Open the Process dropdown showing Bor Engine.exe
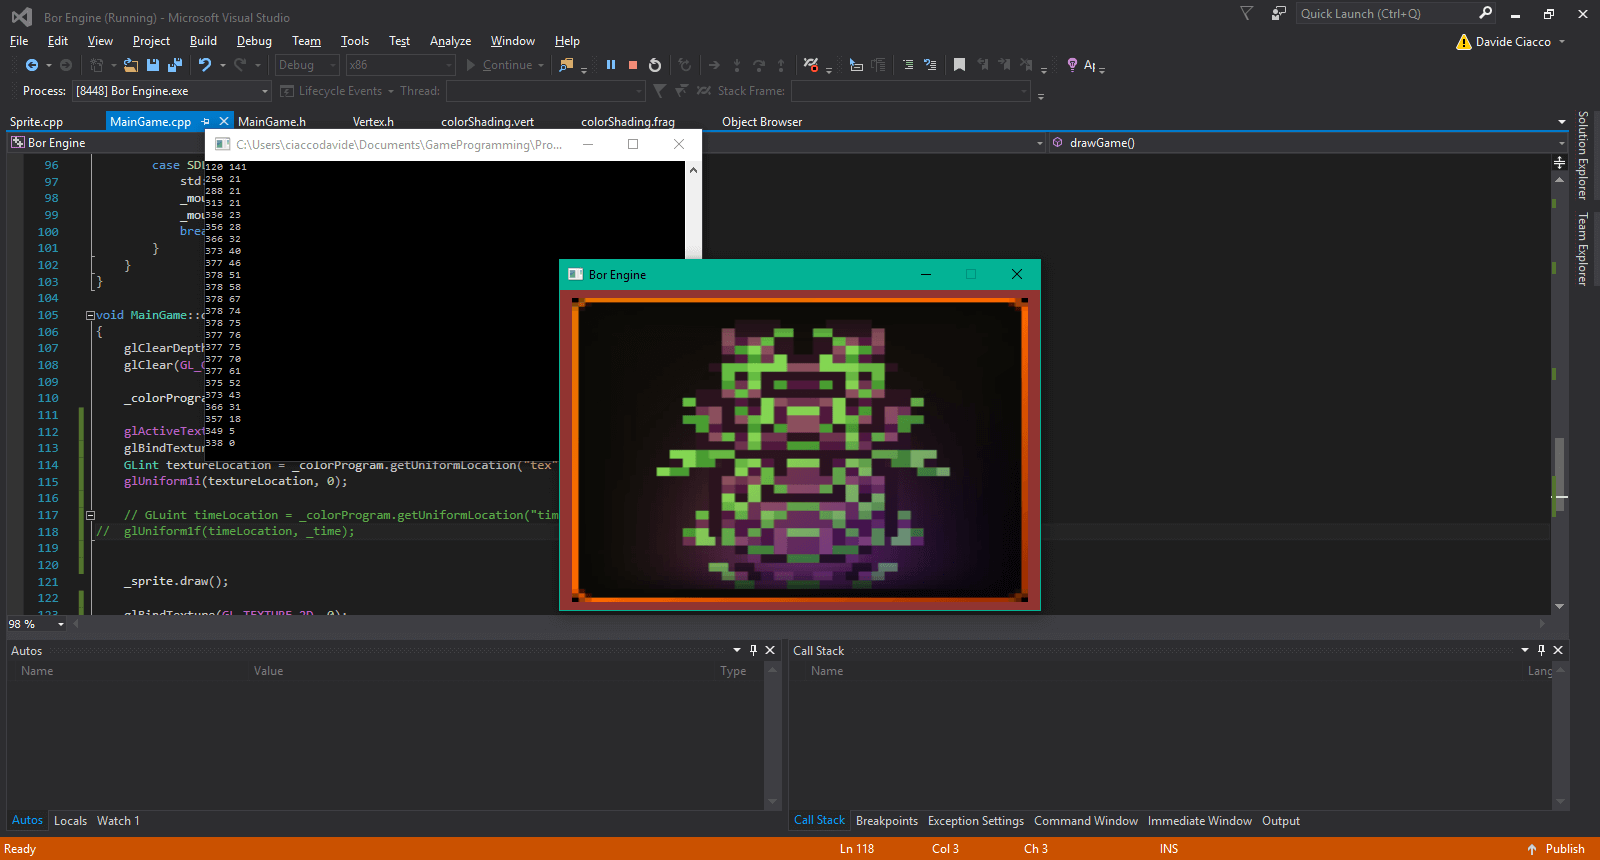 [x=265, y=91]
